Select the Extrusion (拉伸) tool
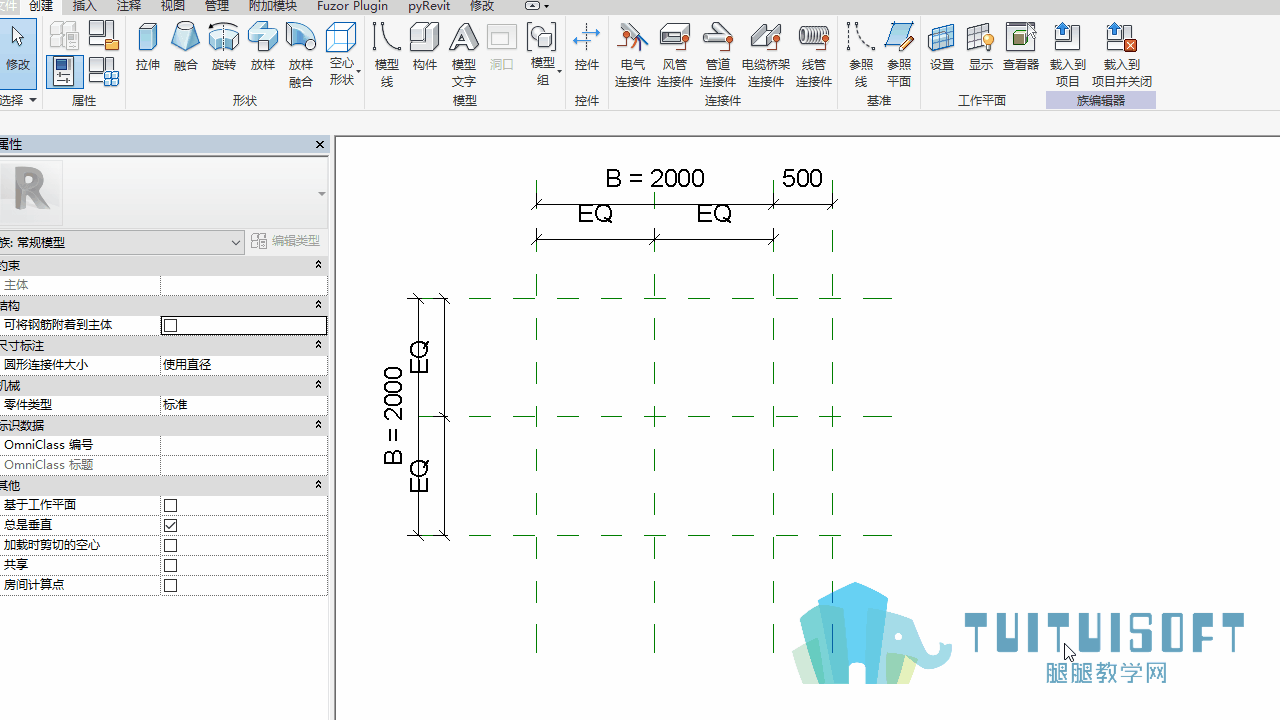 coord(148,48)
